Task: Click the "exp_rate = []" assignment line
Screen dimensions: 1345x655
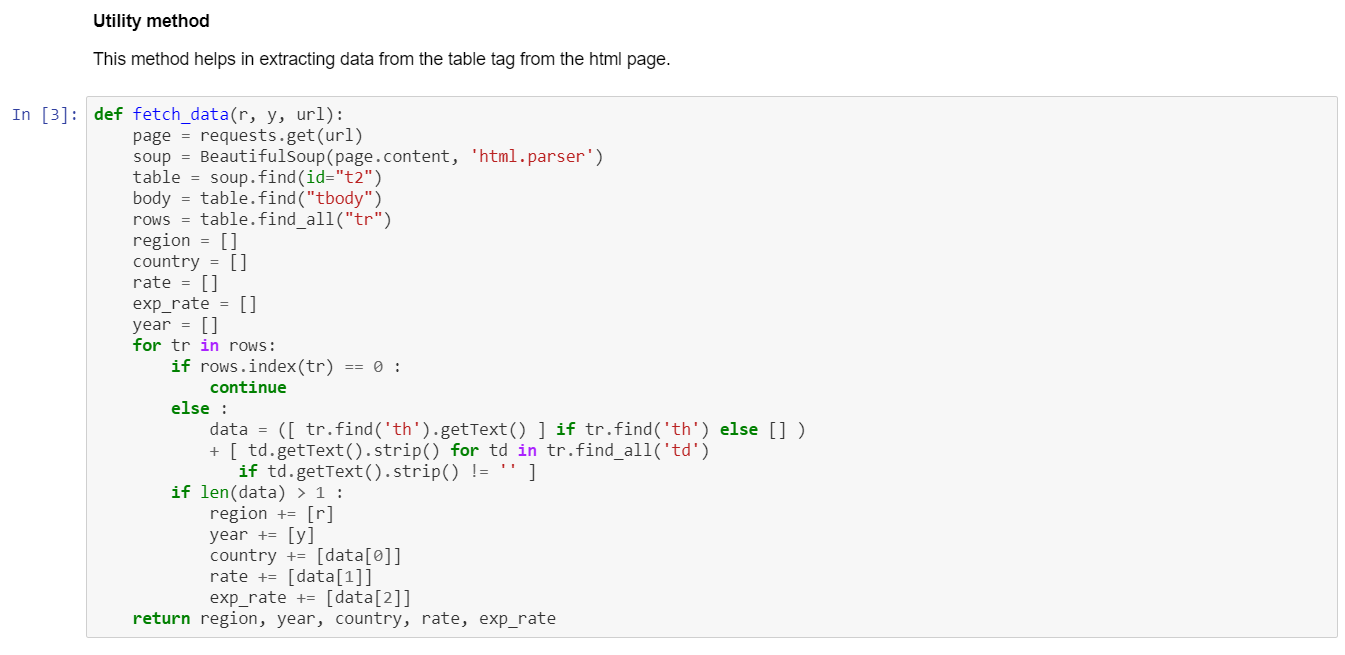Action: pos(194,303)
